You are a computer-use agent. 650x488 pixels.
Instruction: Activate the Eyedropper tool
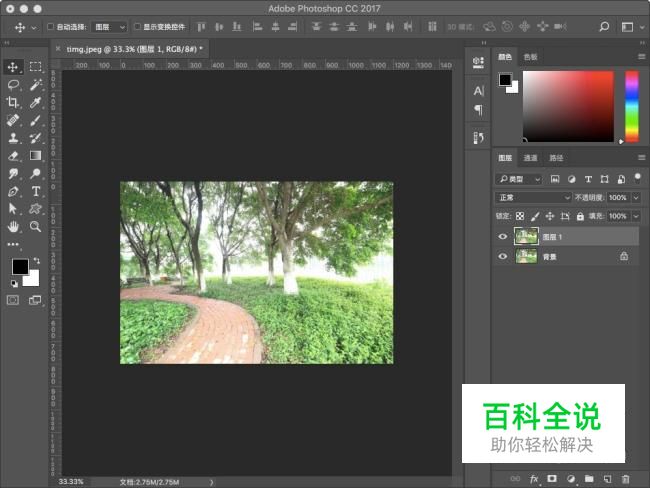pyautogui.click(x=35, y=103)
